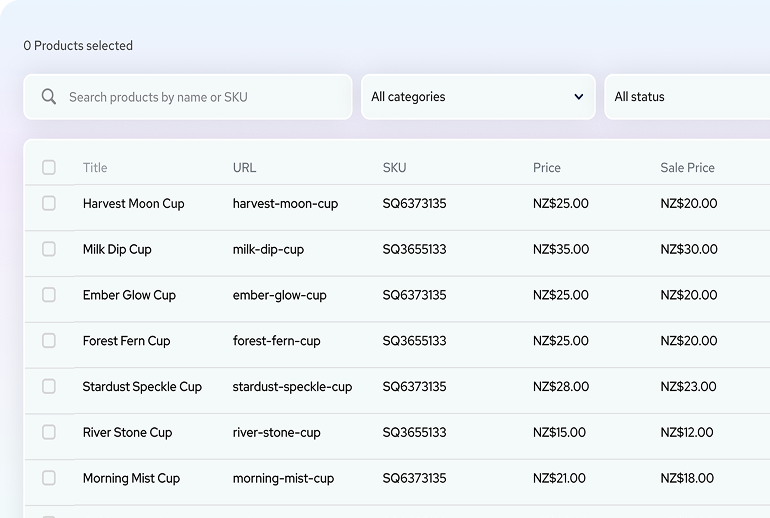Select the Stardust Speckle Cup checkbox
The width and height of the screenshot is (770, 518).
click(x=49, y=386)
